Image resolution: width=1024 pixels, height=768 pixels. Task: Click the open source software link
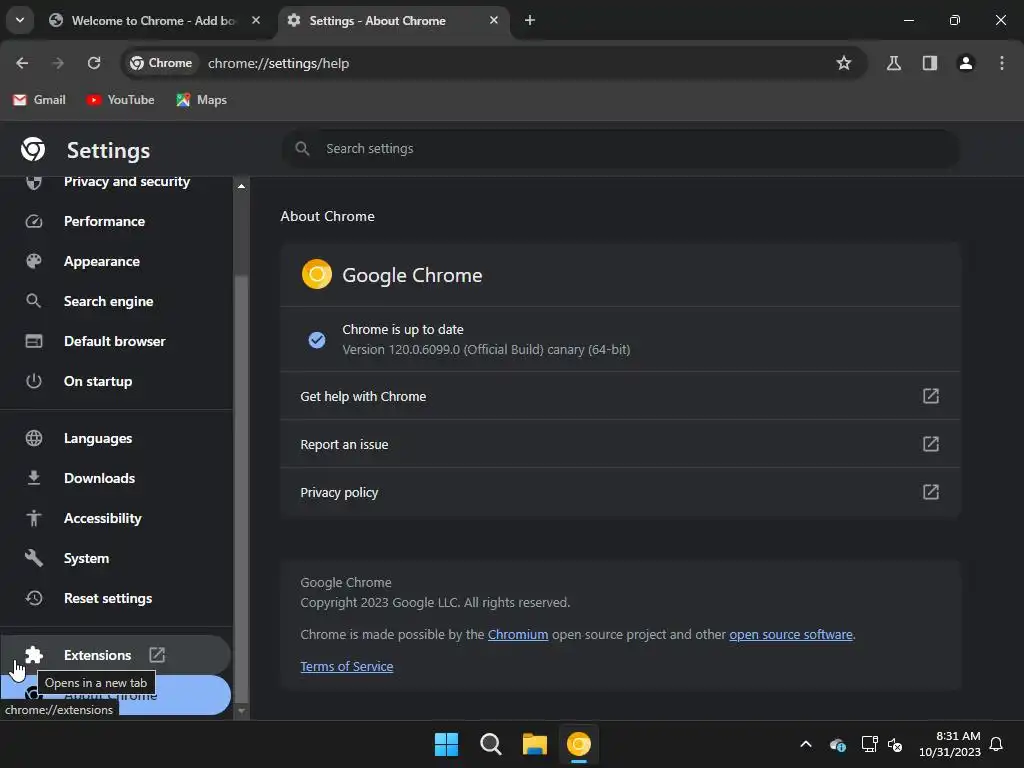click(791, 635)
